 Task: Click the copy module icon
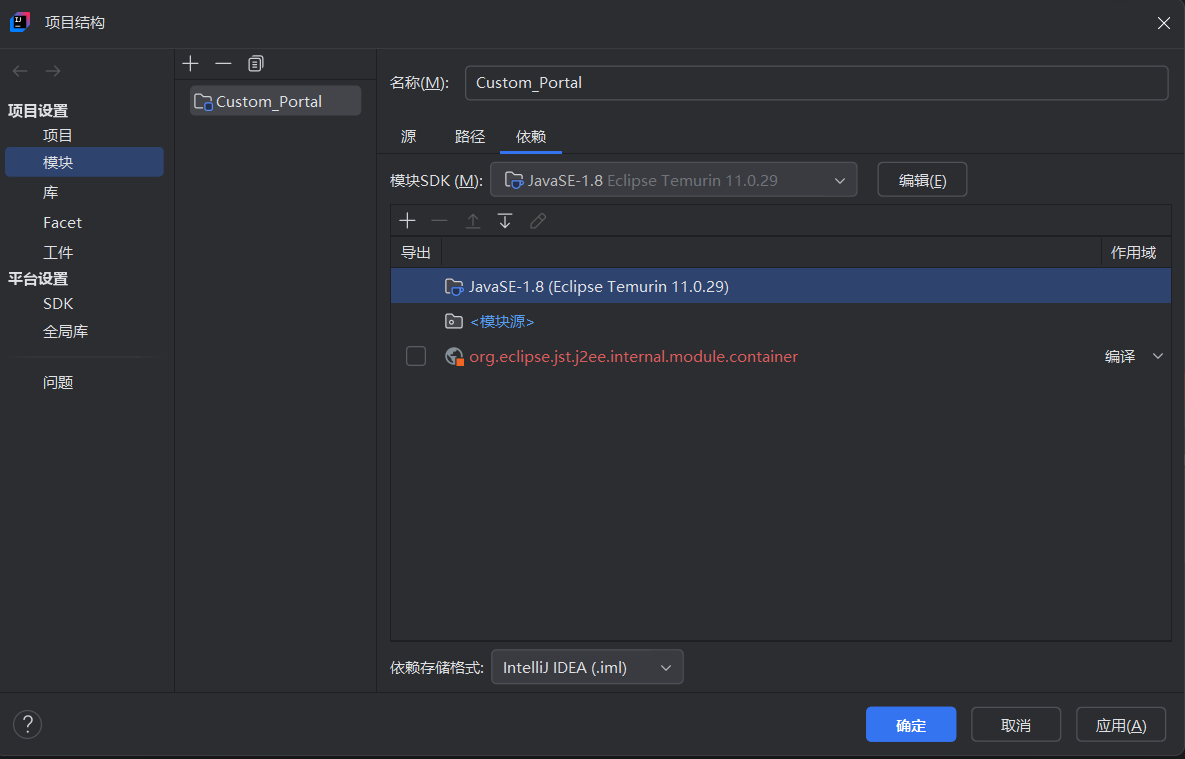pyautogui.click(x=256, y=63)
